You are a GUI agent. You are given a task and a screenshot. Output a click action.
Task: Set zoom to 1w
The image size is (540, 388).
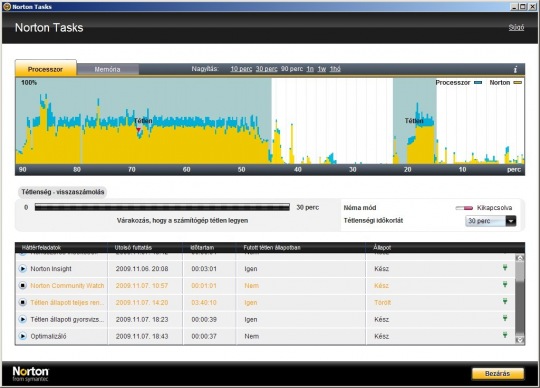(322, 69)
